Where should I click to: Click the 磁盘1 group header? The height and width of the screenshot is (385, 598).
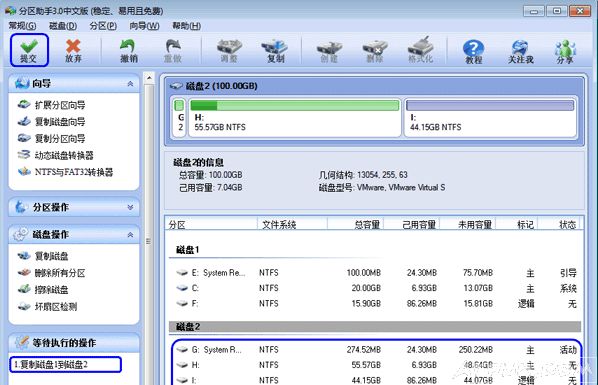tap(187, 250)
